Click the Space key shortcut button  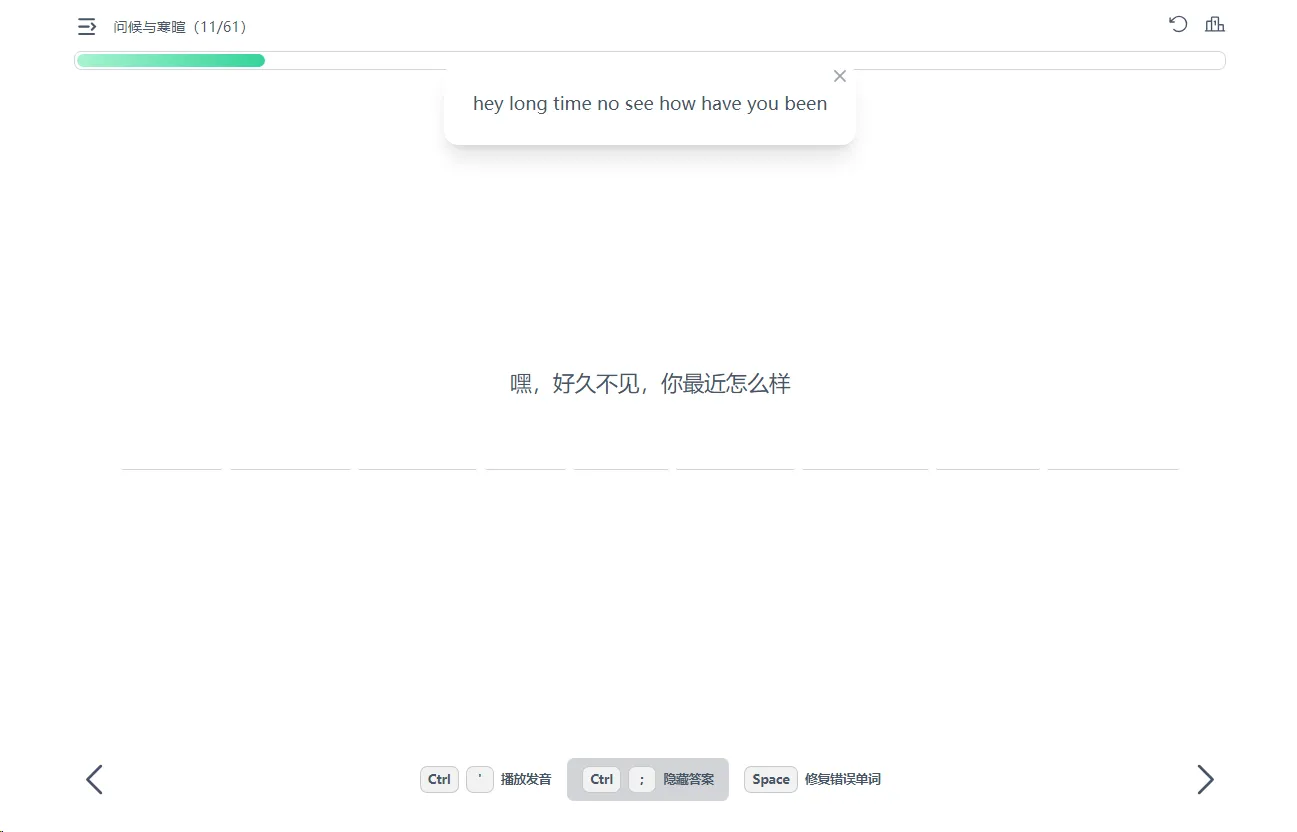click(770, 779)
